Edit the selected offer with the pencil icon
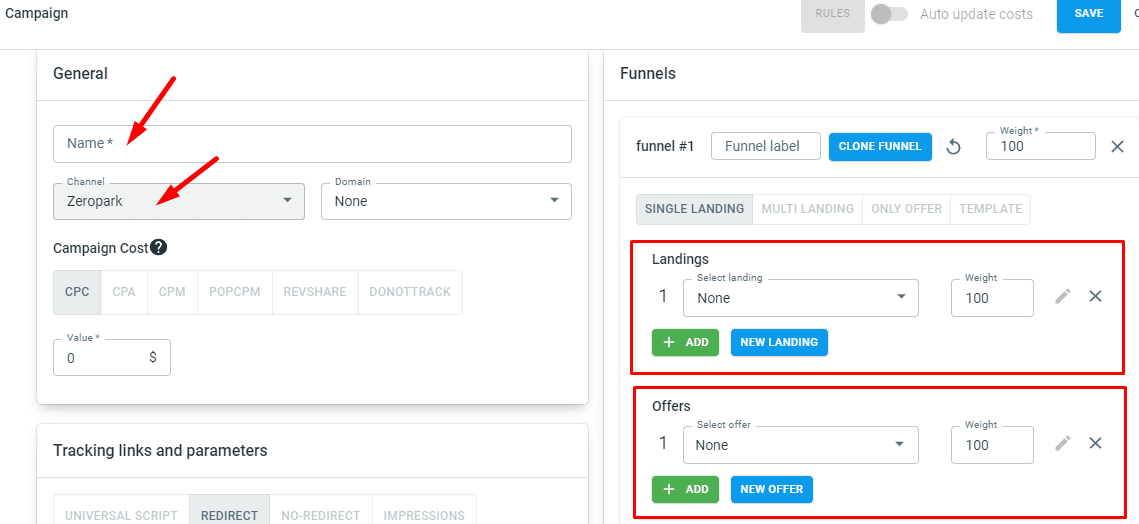Screen dimensions: 1139x524 tap(1063, 443)
